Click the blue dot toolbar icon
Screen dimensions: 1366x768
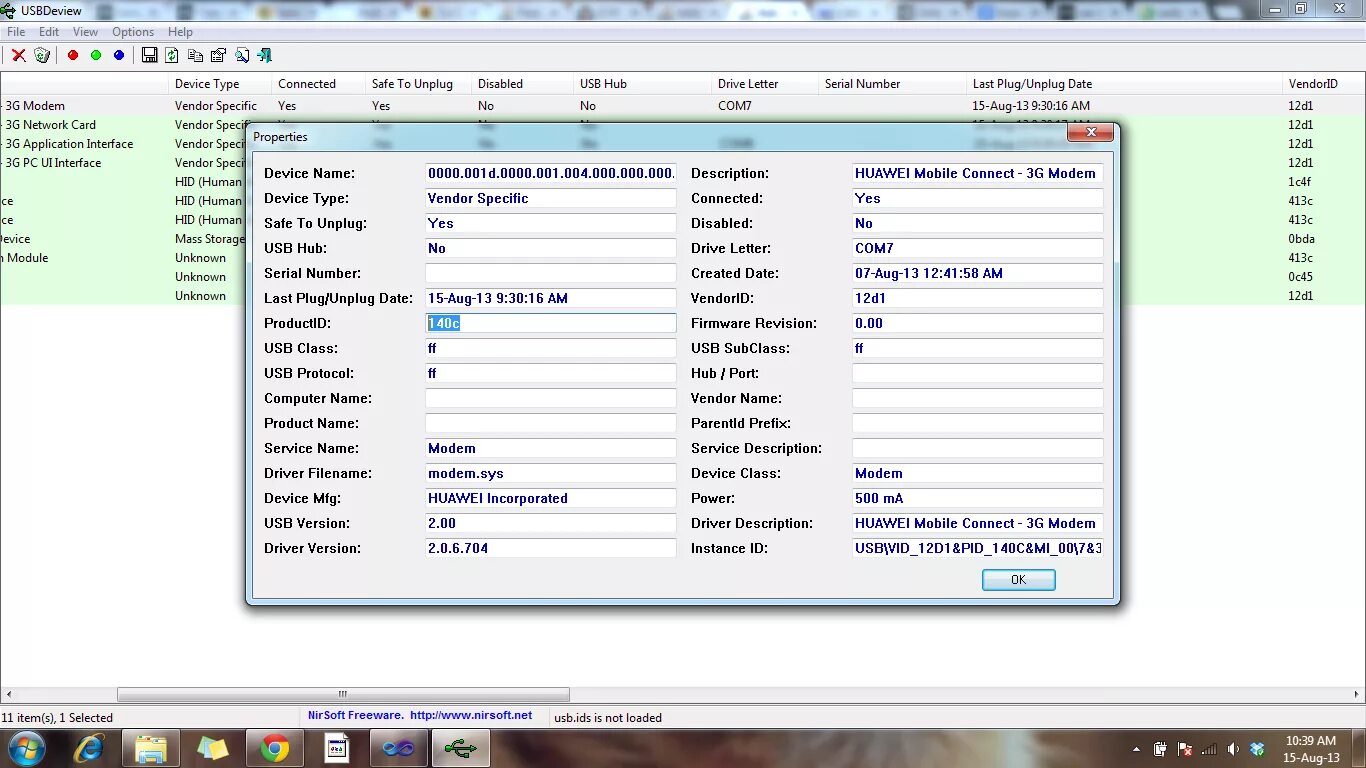[x=119, y=55]
